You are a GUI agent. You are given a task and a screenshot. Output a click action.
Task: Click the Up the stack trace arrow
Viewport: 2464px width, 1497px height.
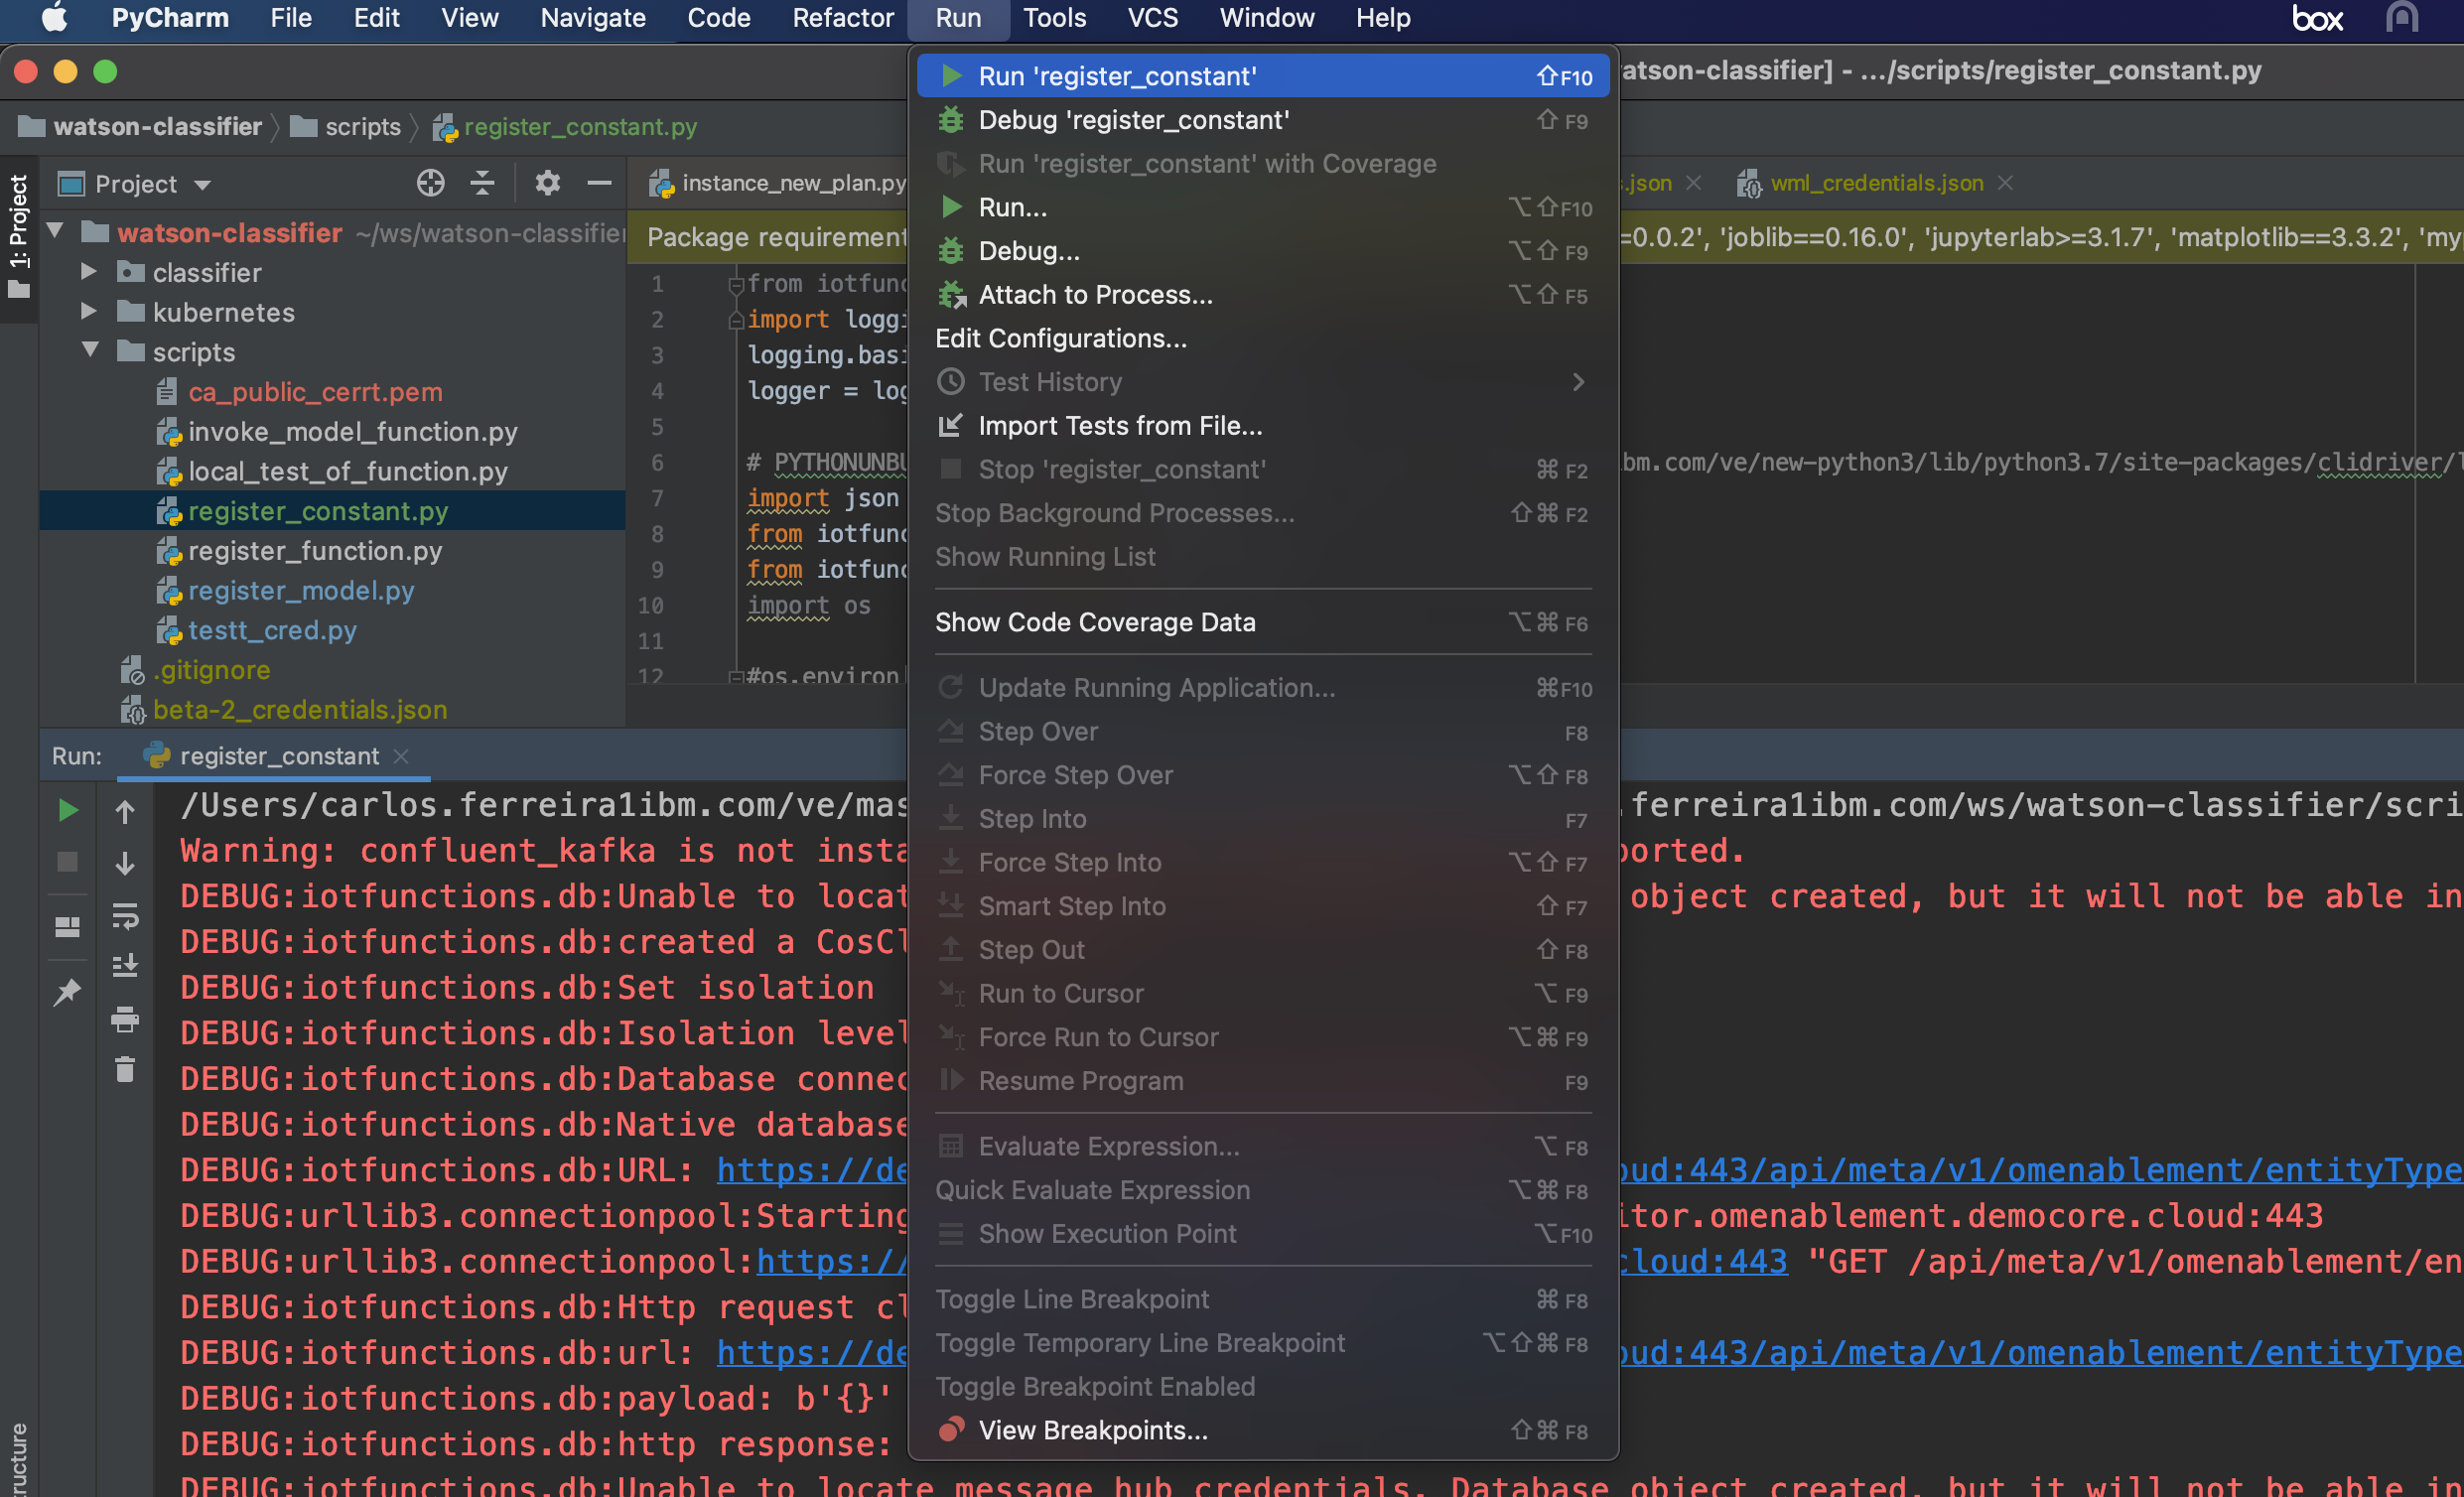(x=125, y=811)
